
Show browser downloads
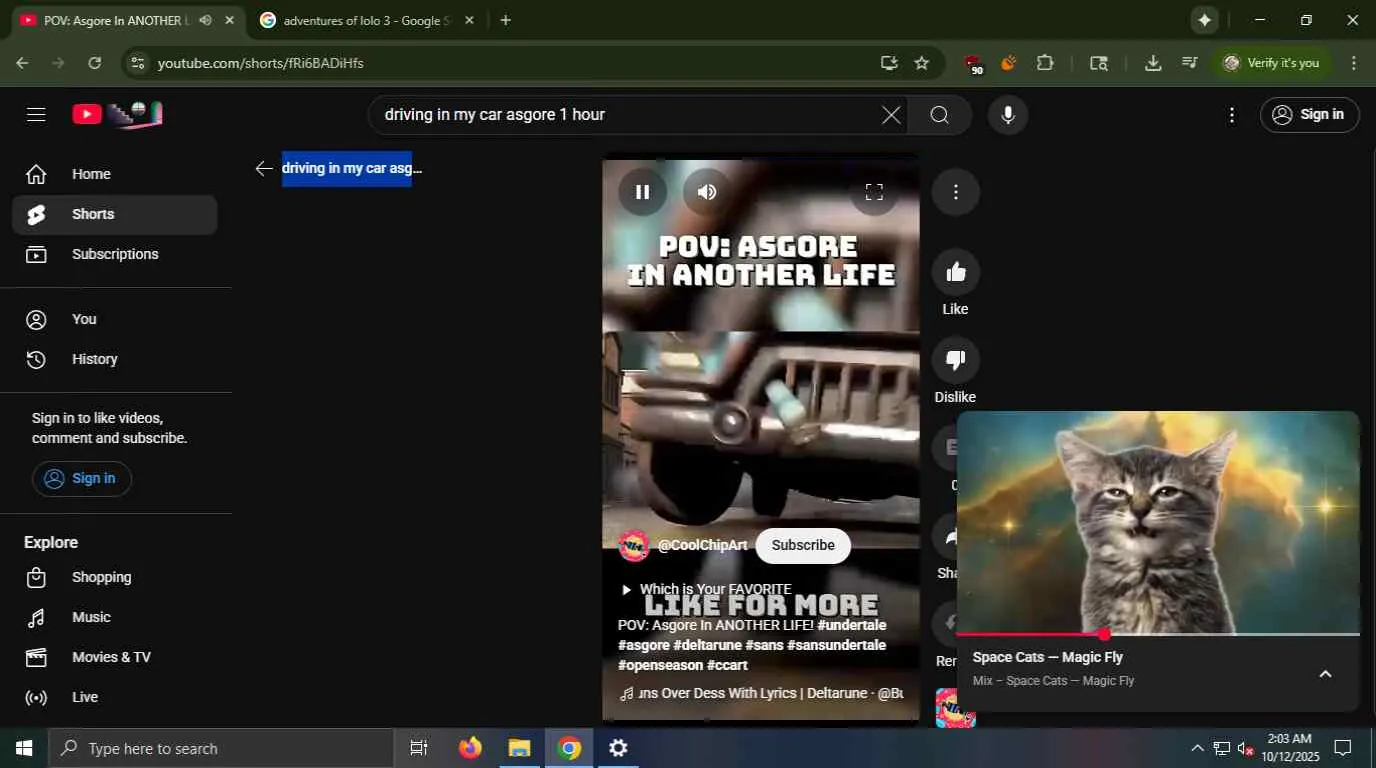click(x=1153, y=63)
